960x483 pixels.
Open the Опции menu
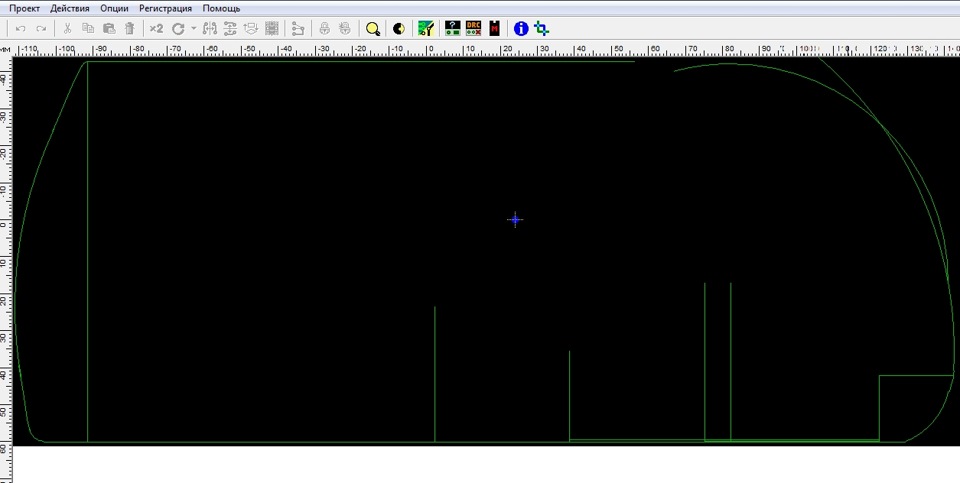pyautogui.click(x=114, y=9)
